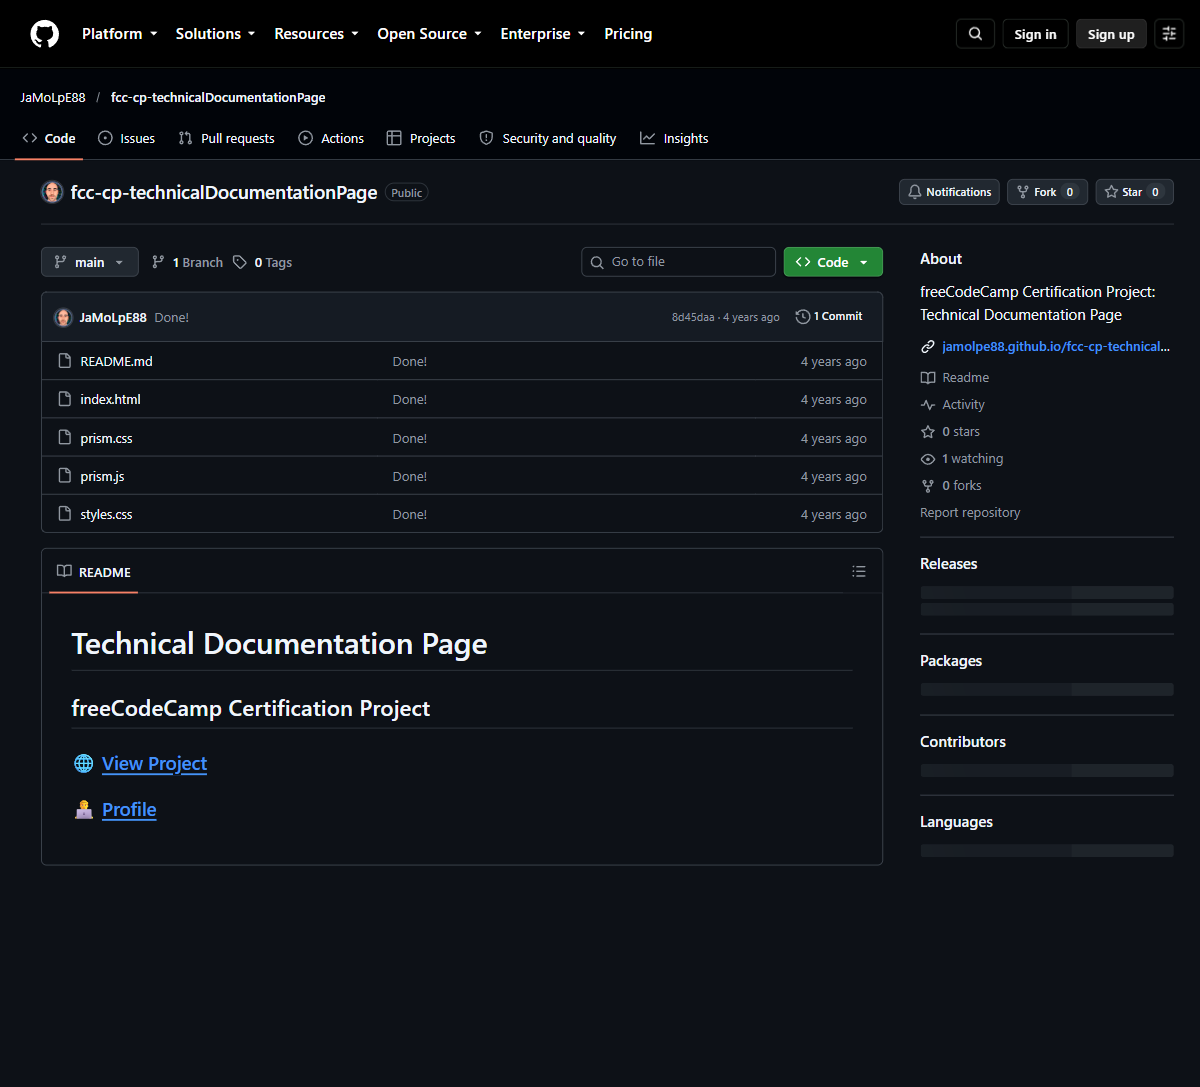Click the commit author avatar in file list
Viewport: 1200px width, 1087px height.
63,317
